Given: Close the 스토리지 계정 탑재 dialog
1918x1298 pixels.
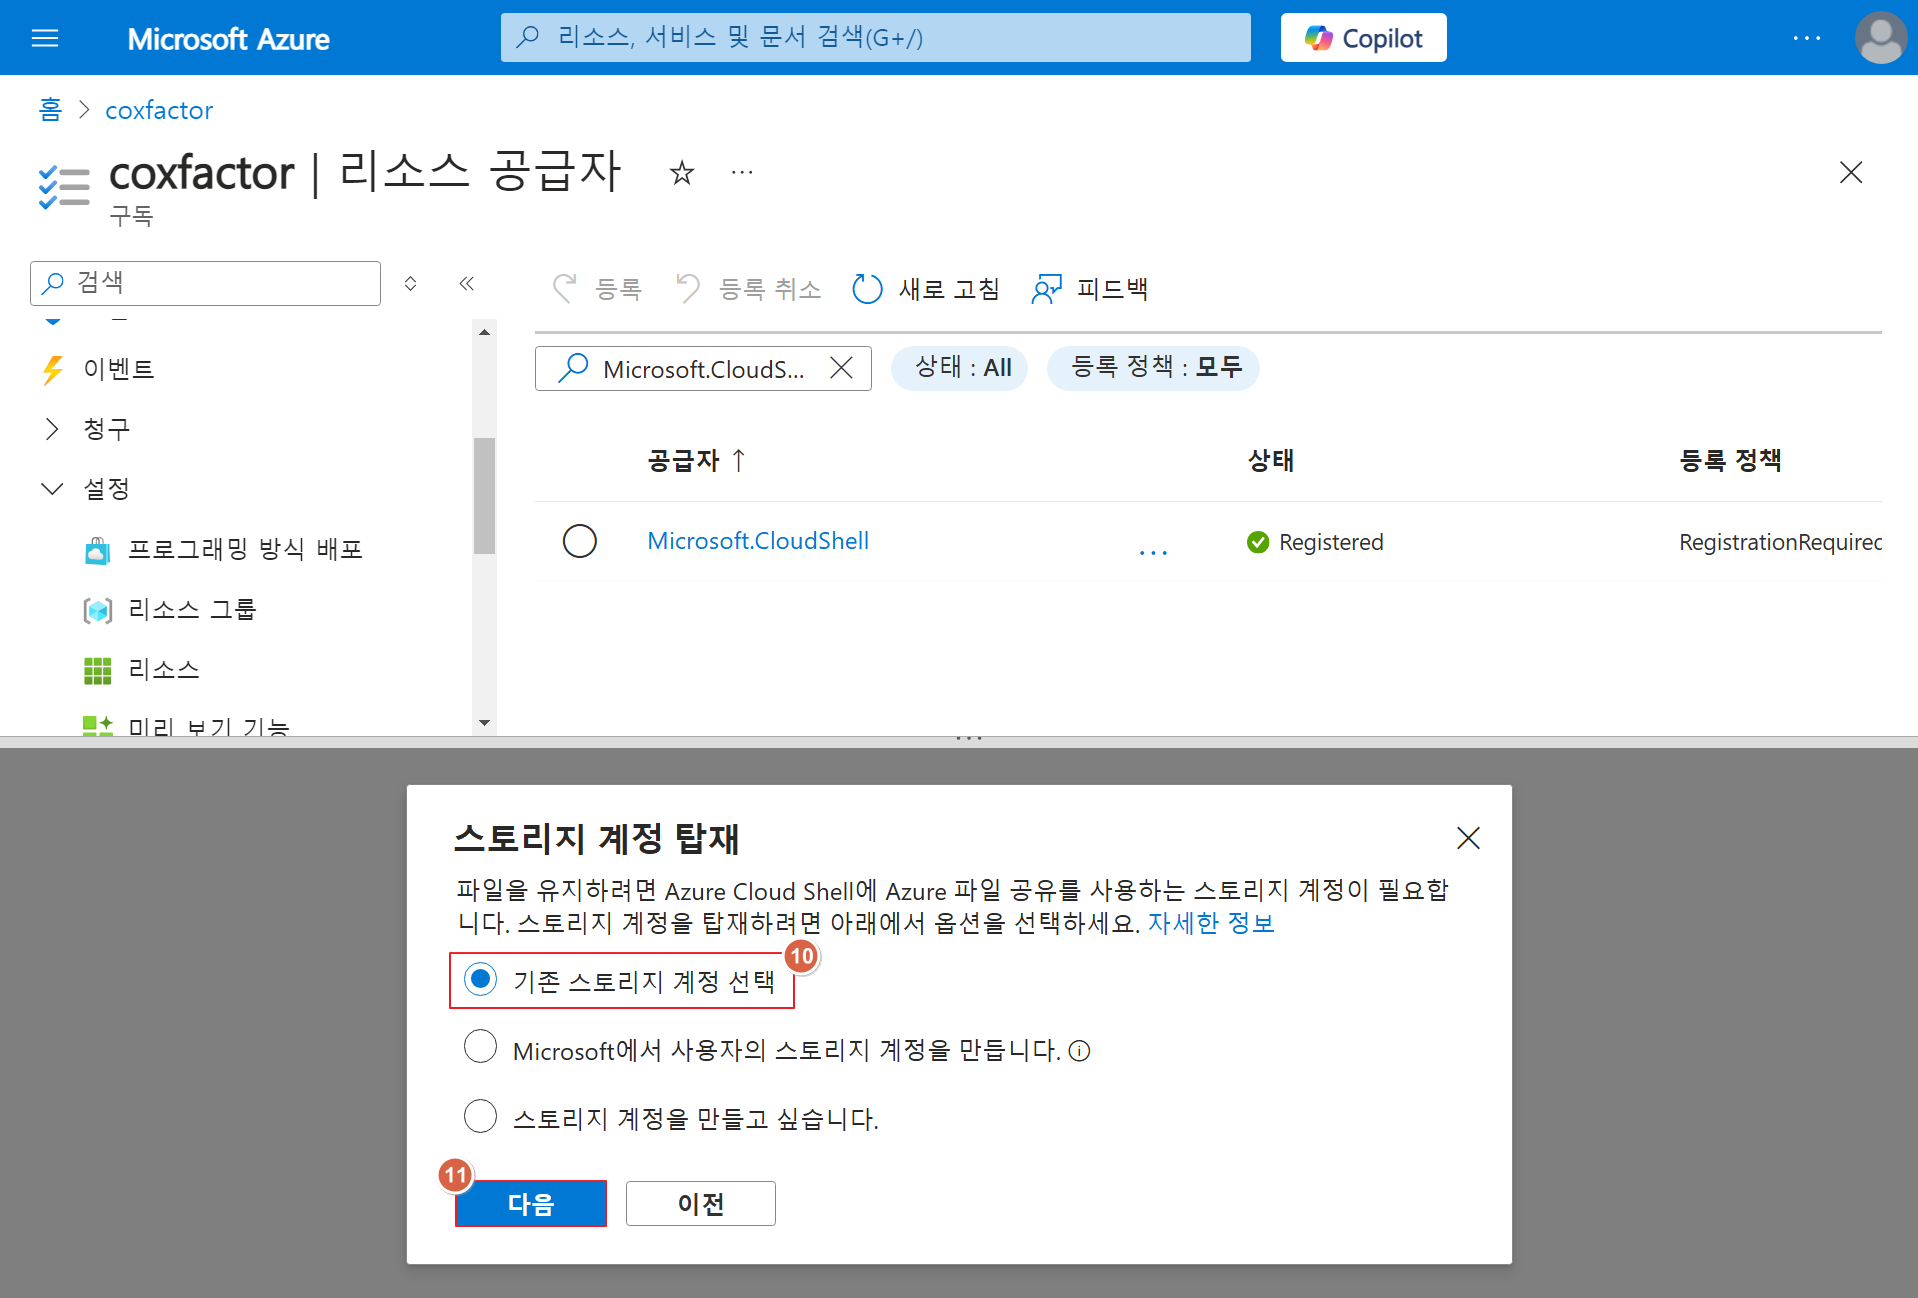Looking at the screenshot, I should (1468, 838).
